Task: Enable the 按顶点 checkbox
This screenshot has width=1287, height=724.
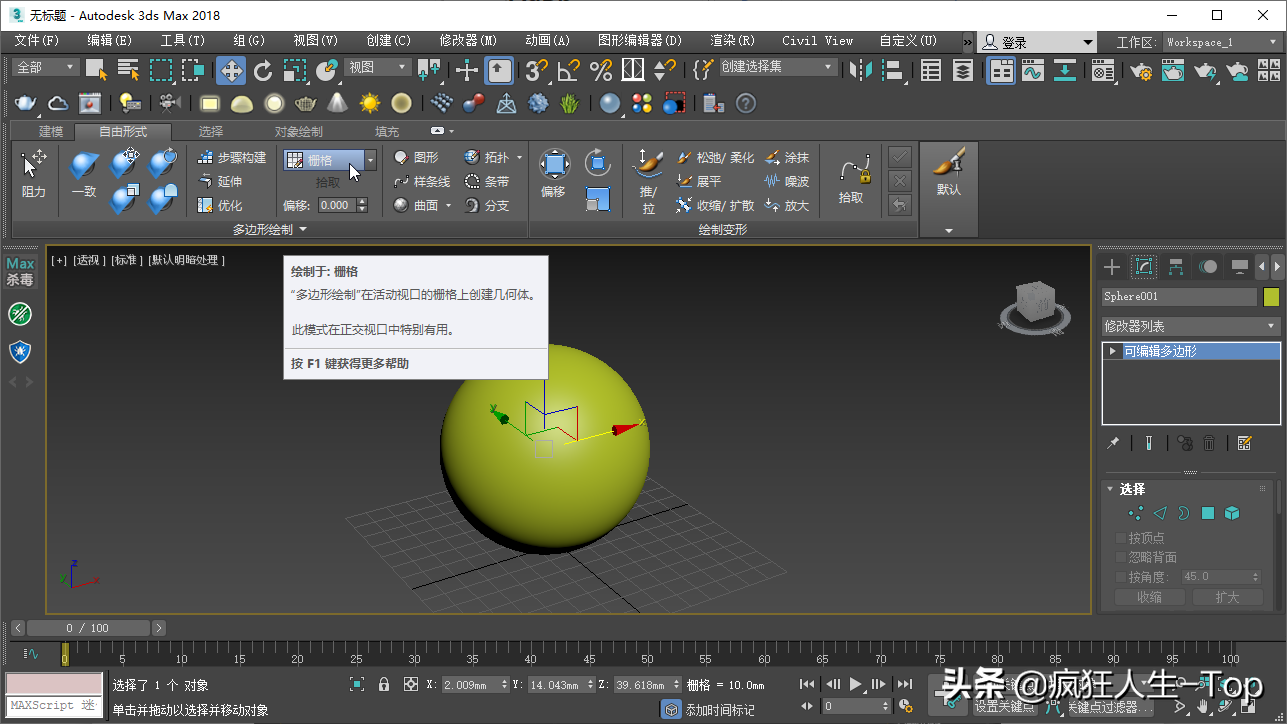Action: 1121,538
